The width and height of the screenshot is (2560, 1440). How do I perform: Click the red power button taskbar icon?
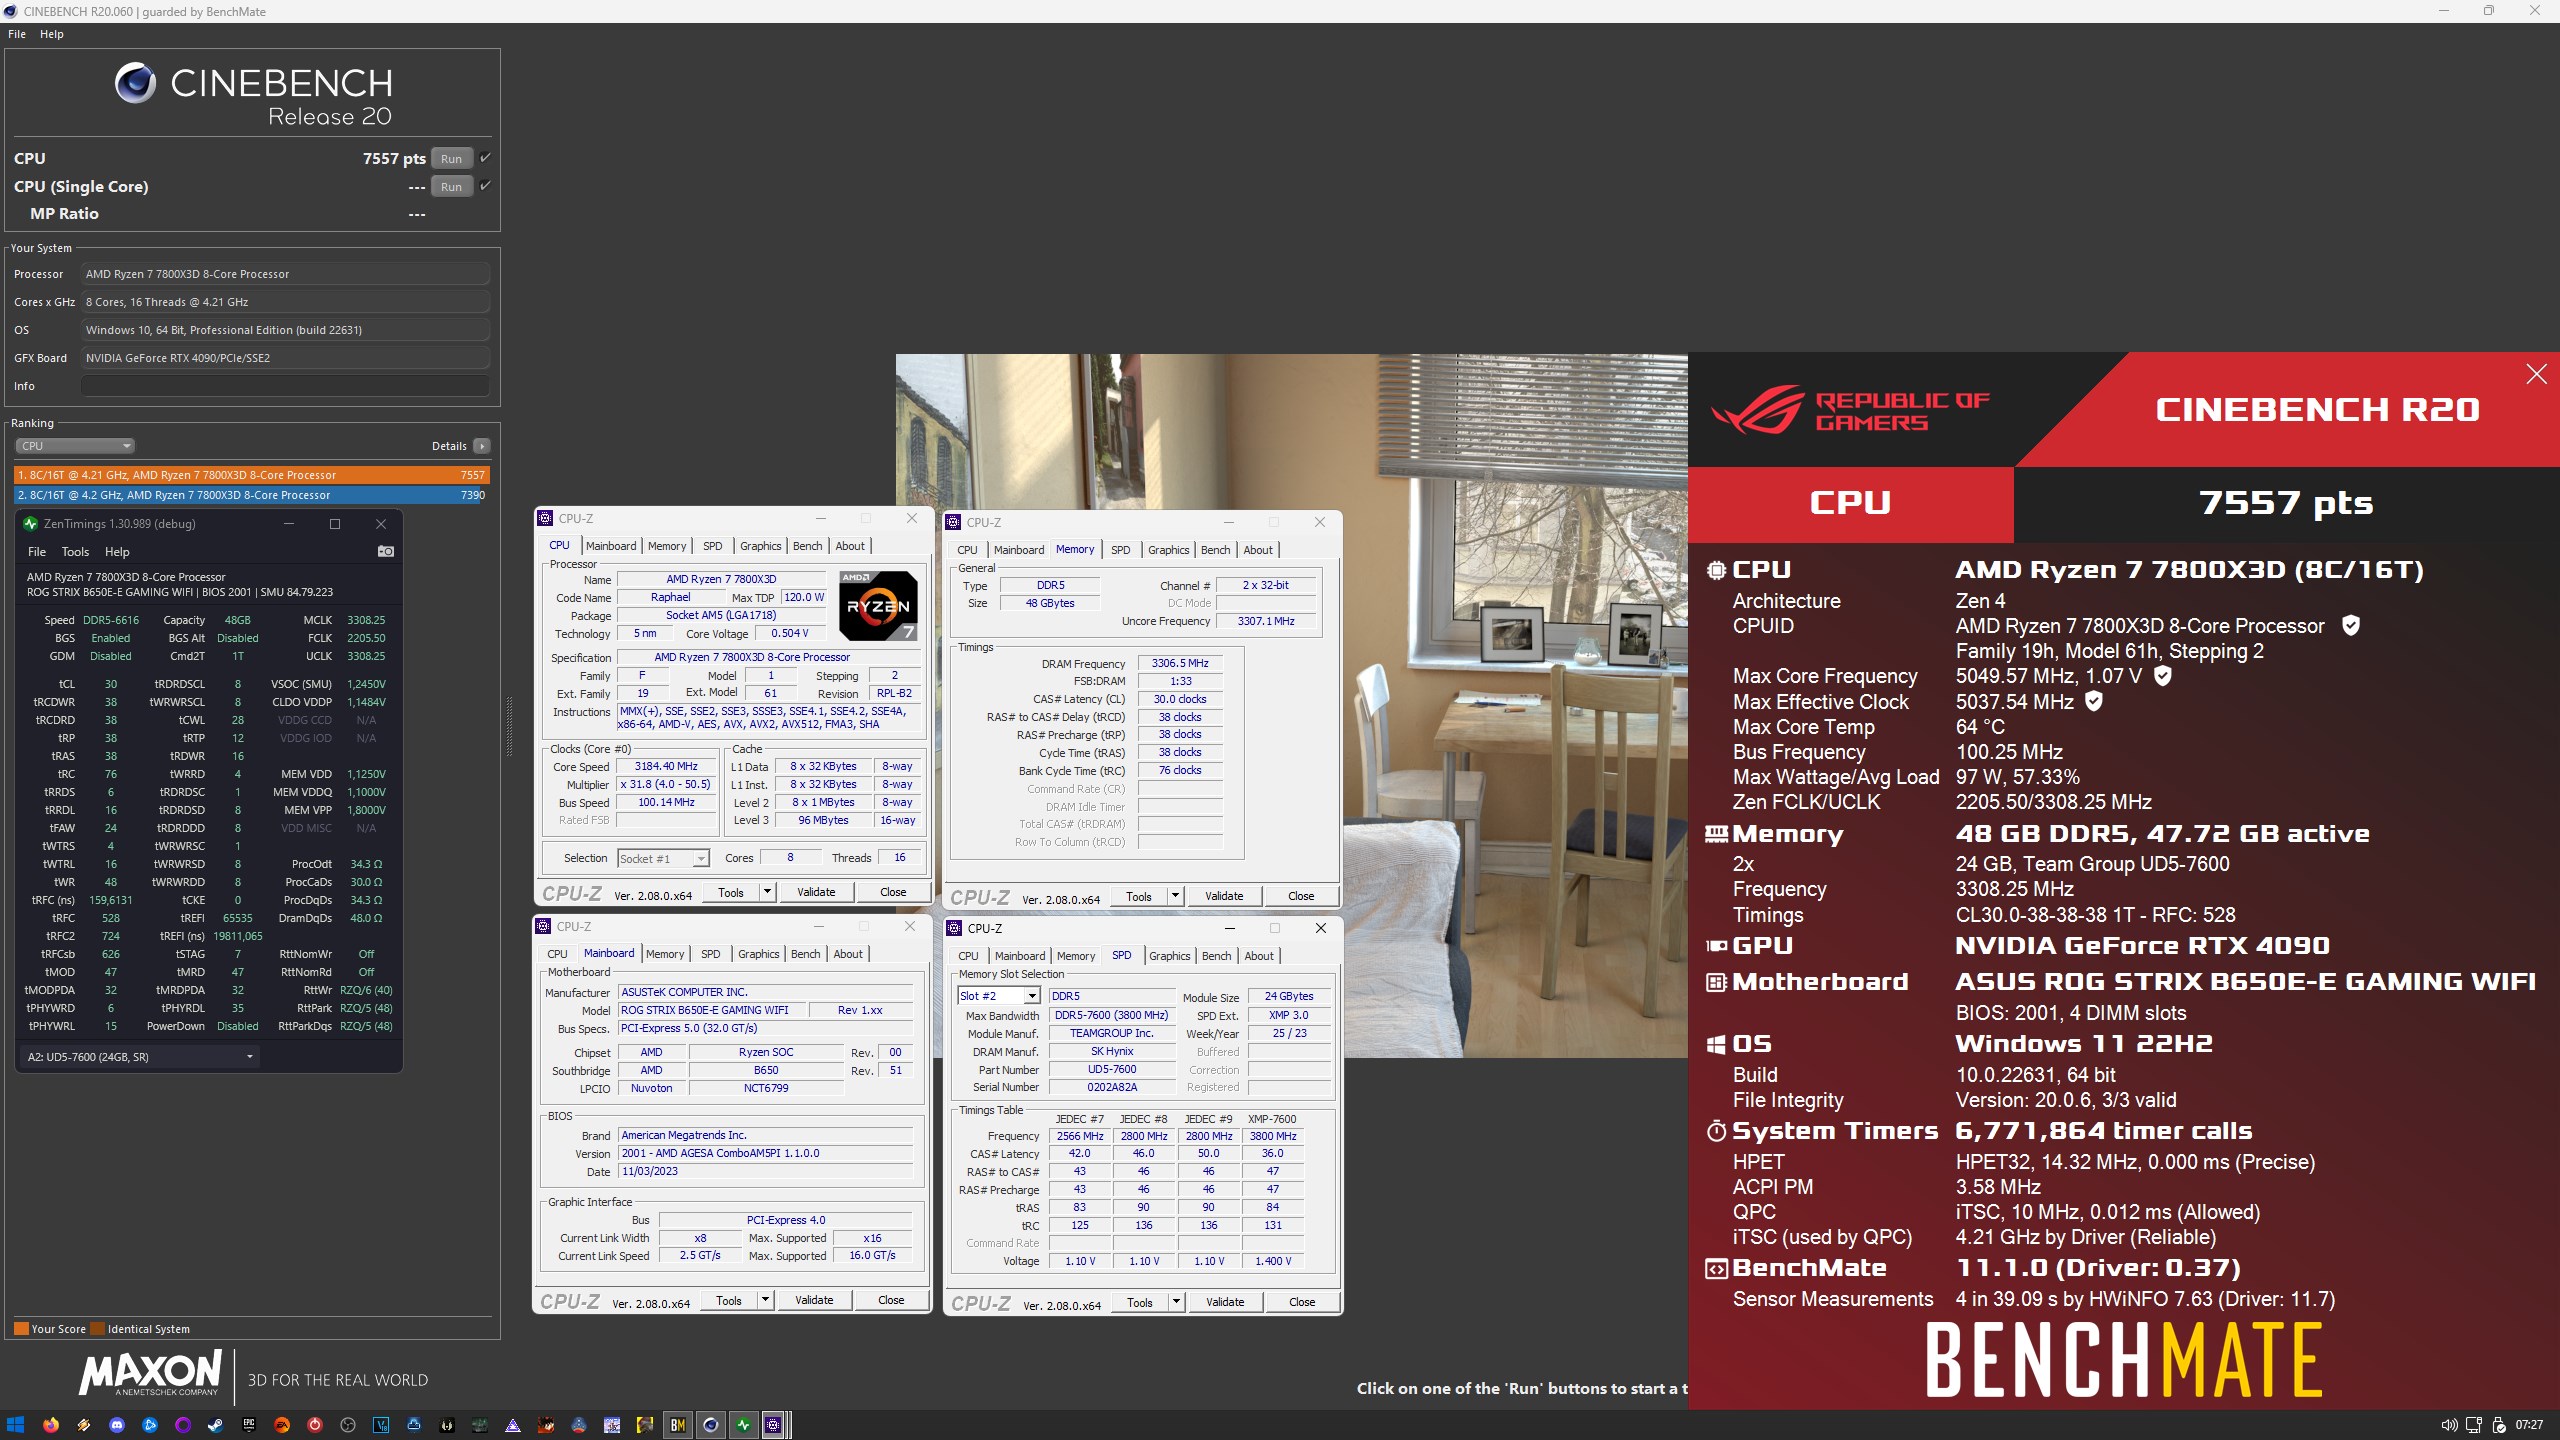click(x=315, y=1425)
